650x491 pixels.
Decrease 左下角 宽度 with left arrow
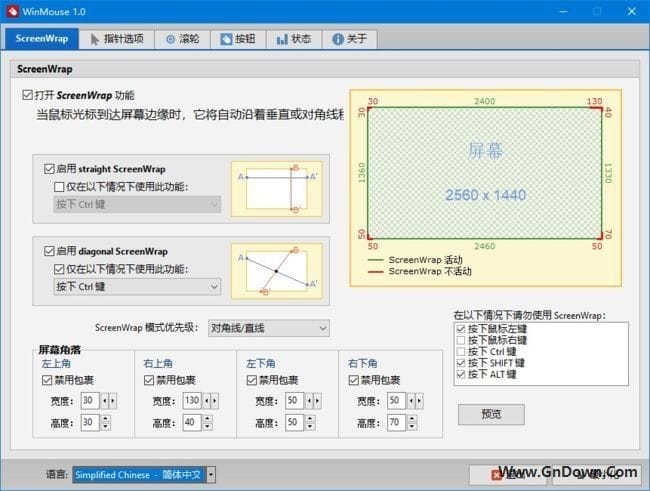click(309, 401)
